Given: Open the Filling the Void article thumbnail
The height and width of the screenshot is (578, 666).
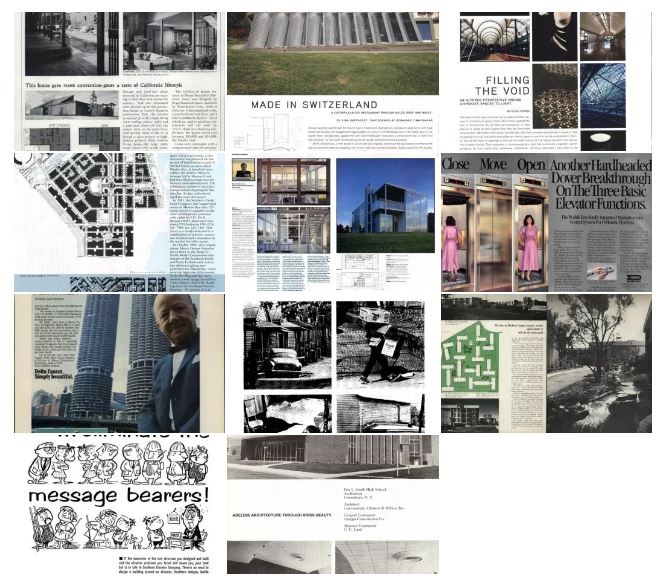Looking at the screenshot, I should 546,81.
